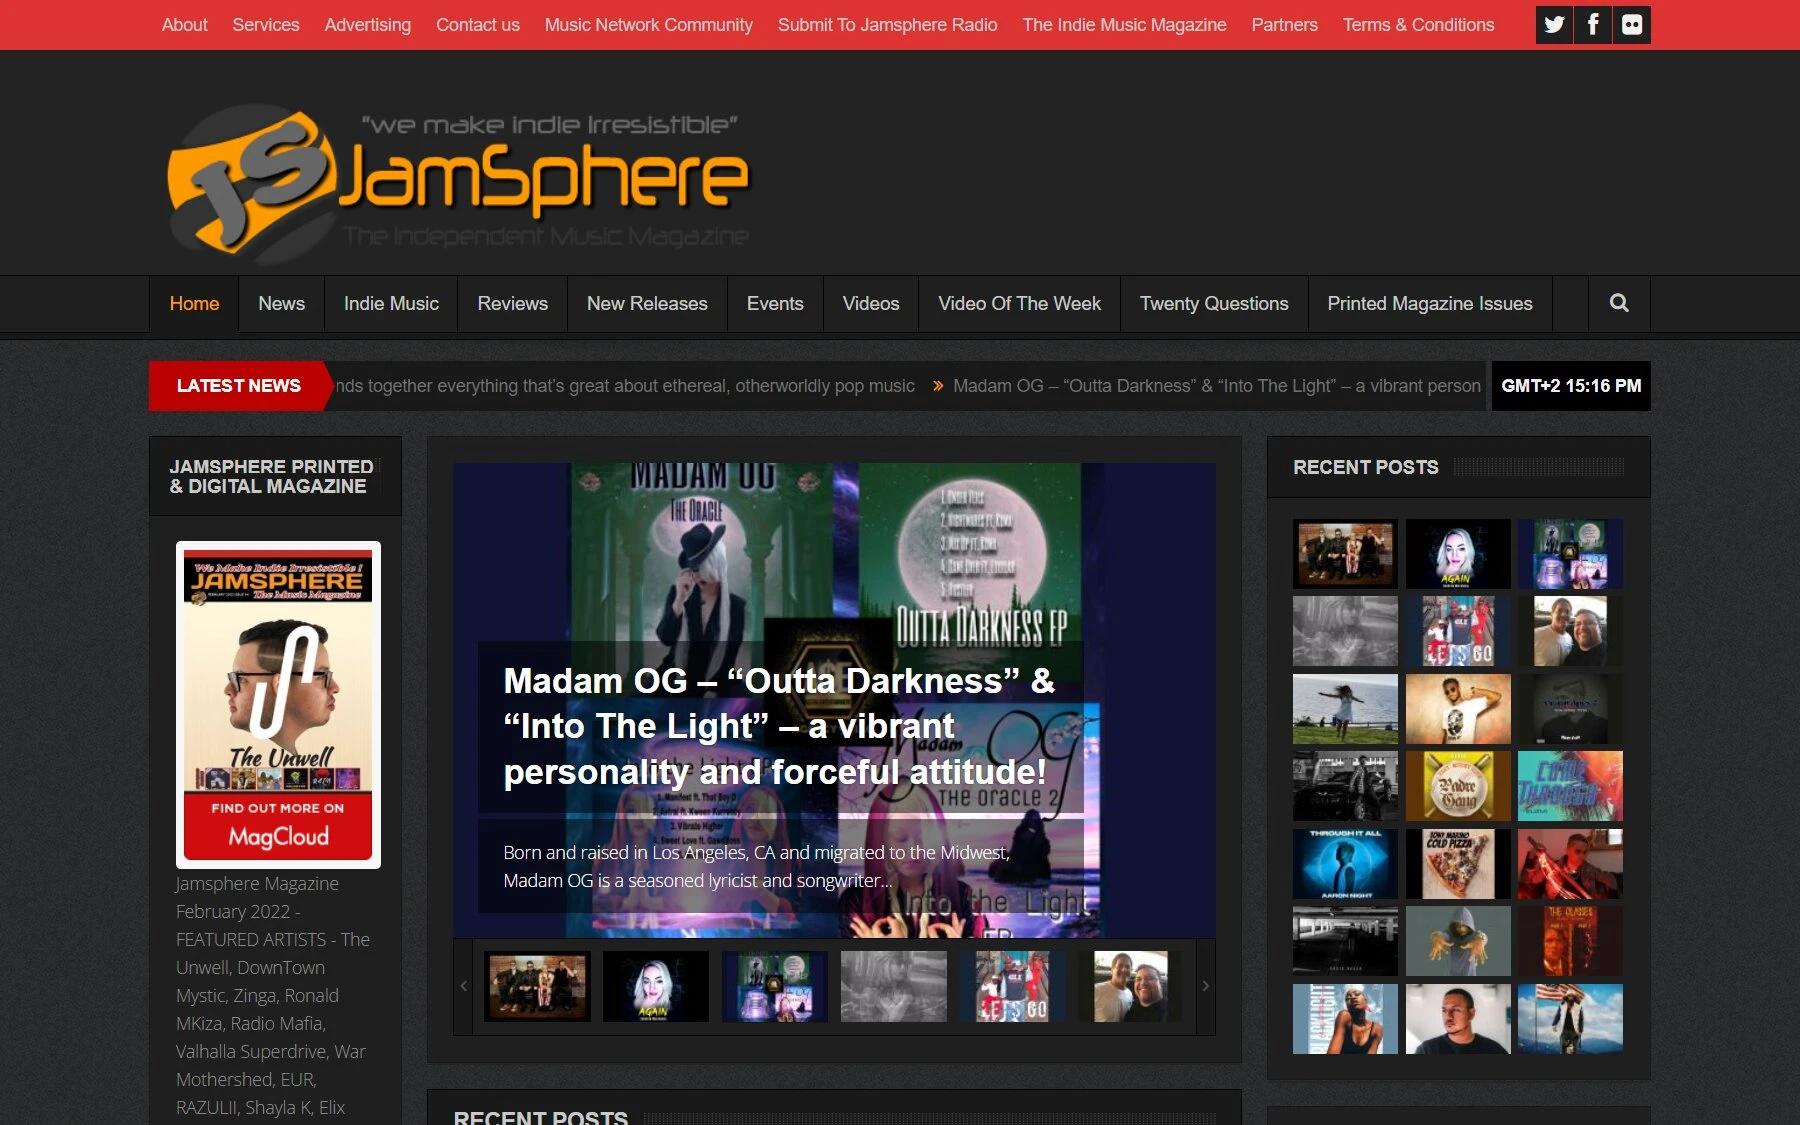
Task: Click the search magnifier icon
Action: (x=1619, y=303)
